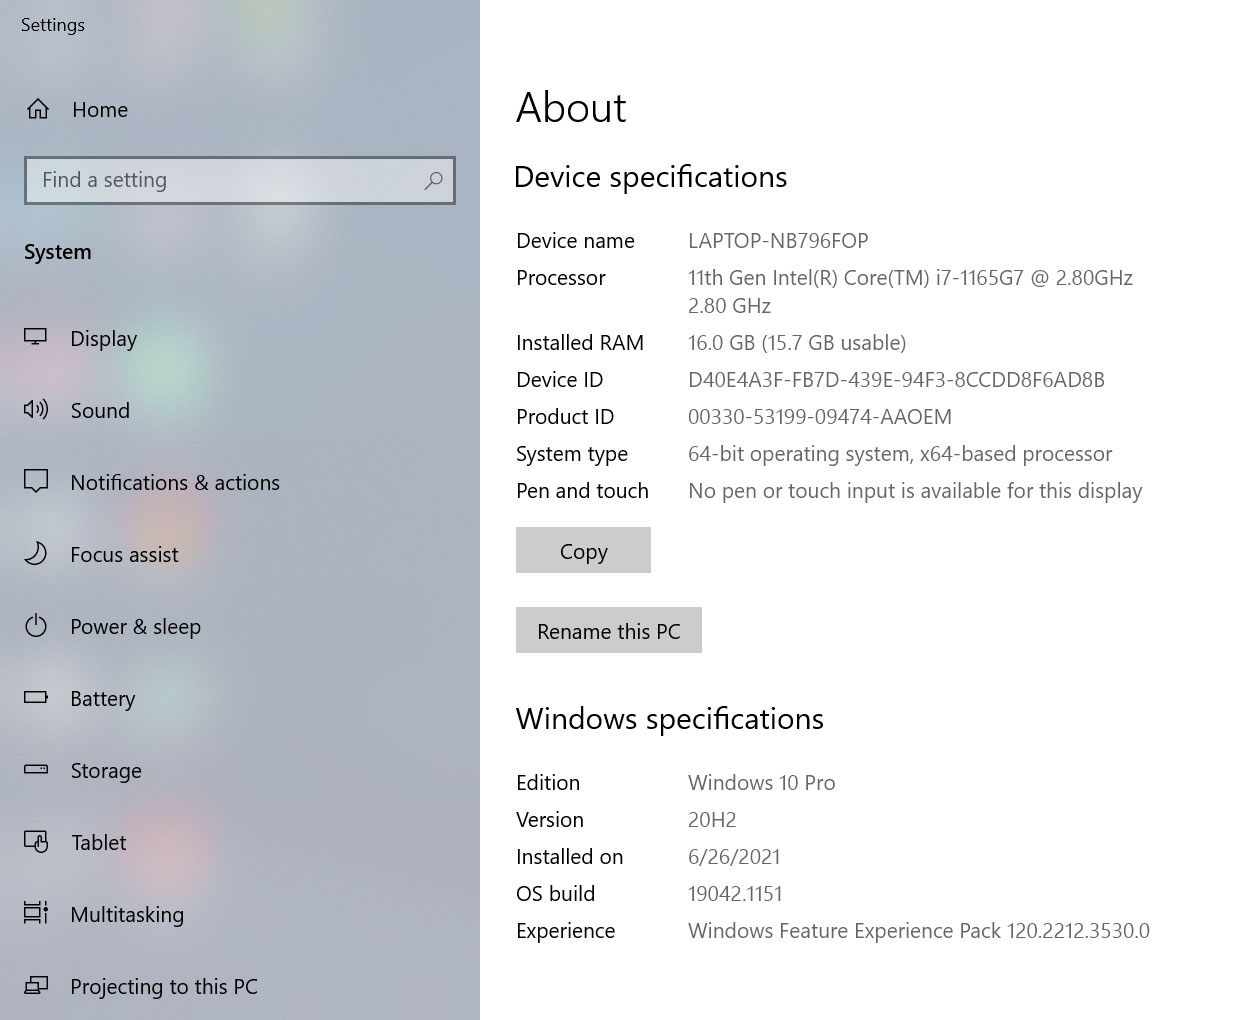
Task: Click the Storage drive icon
Action: click(36, 770)
